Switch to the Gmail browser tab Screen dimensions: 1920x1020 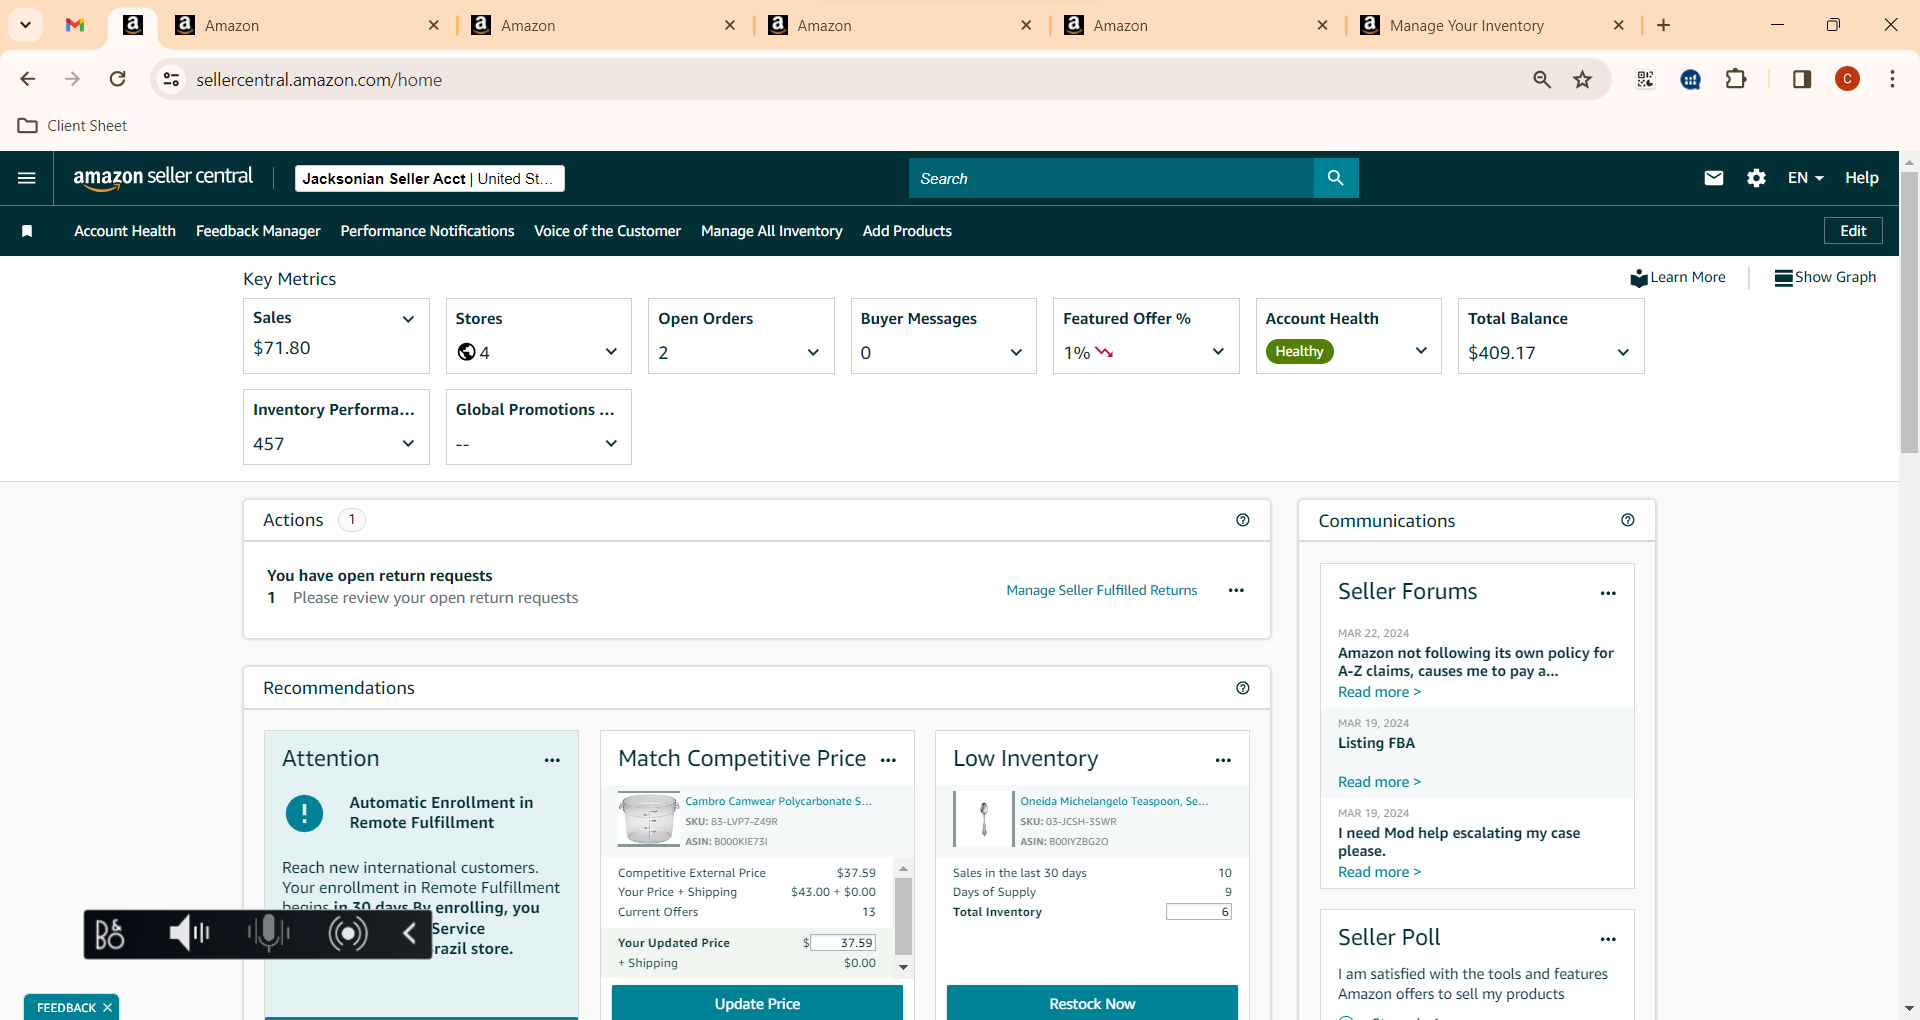[x=75, y=25]
